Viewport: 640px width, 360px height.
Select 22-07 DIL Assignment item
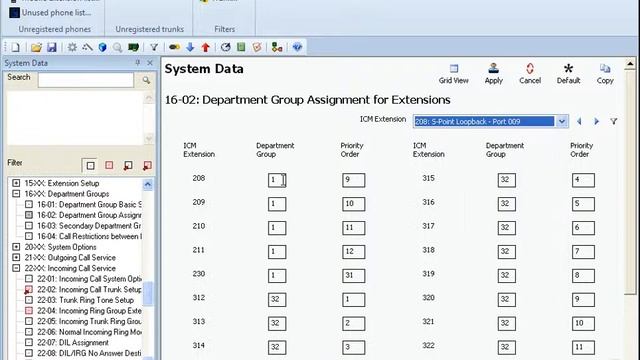pyautogui.click(x=73, y=342)
